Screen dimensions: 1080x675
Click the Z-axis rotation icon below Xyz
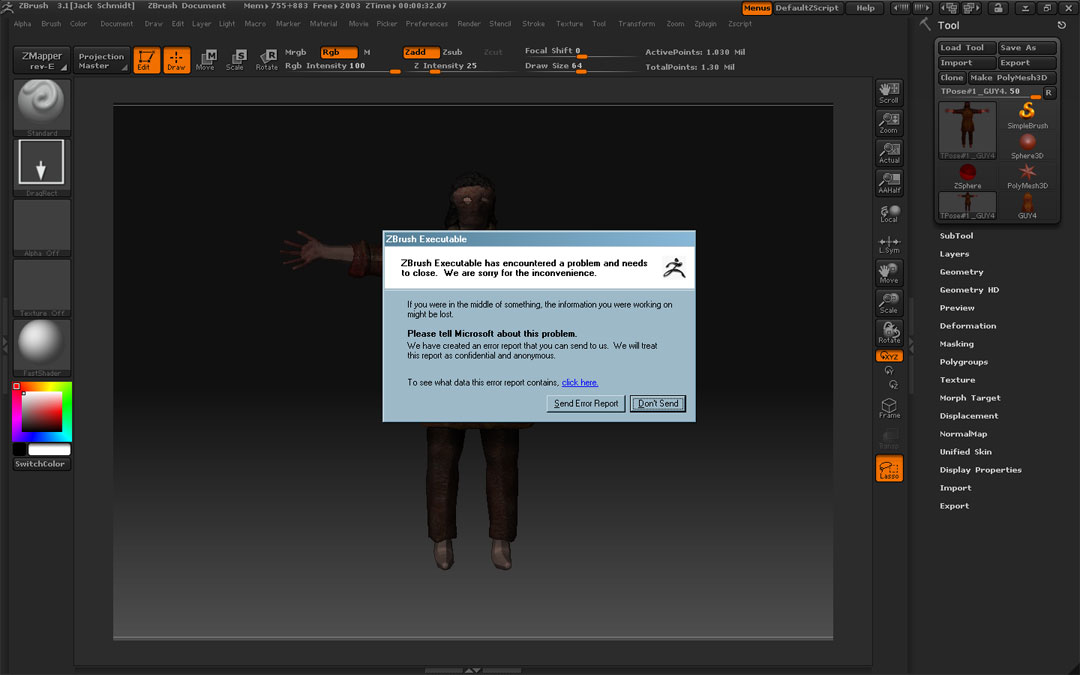coord(893,384)
